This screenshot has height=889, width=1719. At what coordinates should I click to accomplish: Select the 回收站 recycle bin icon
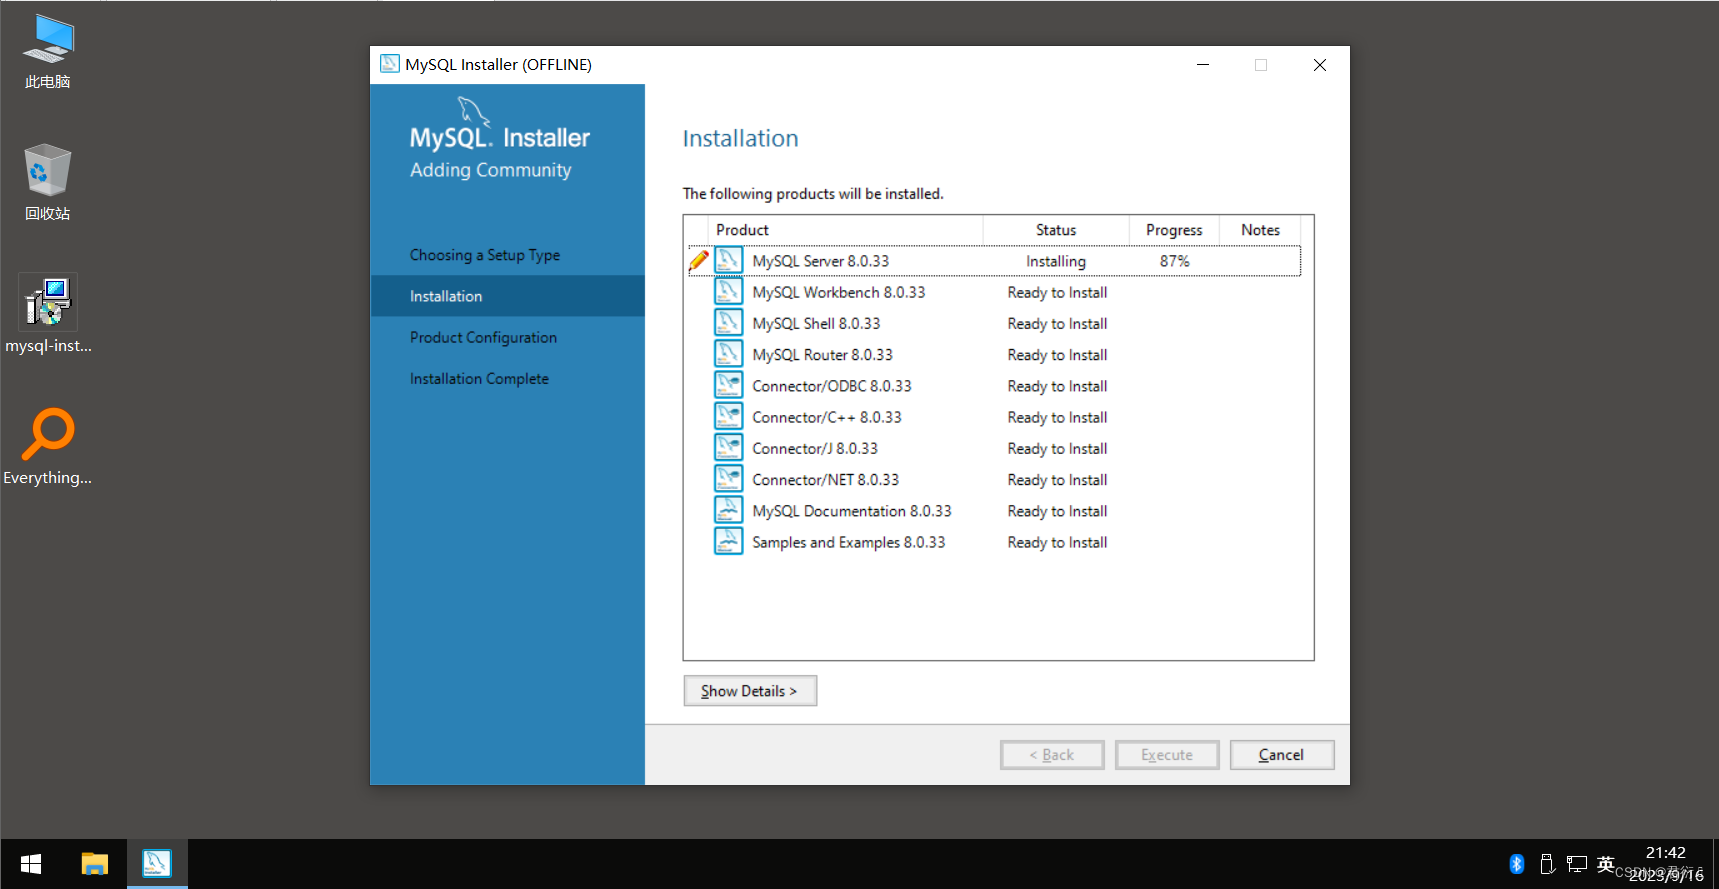pos(47,183)
